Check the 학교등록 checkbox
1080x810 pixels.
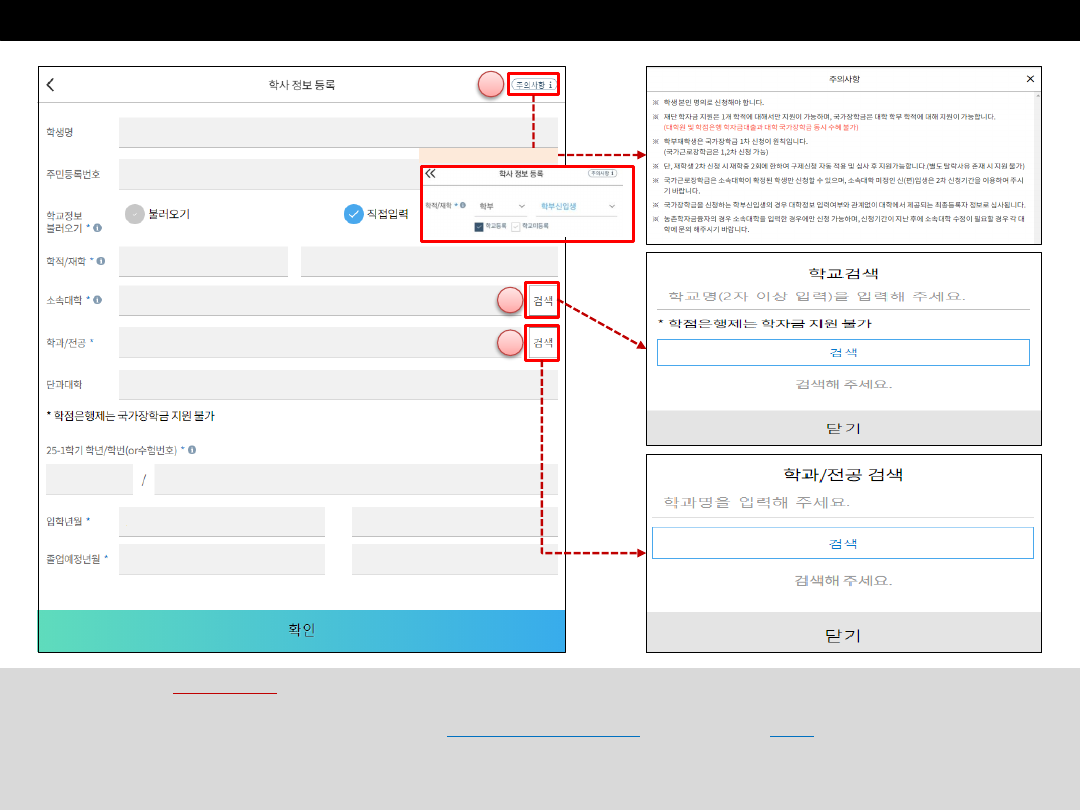(480, 227)
